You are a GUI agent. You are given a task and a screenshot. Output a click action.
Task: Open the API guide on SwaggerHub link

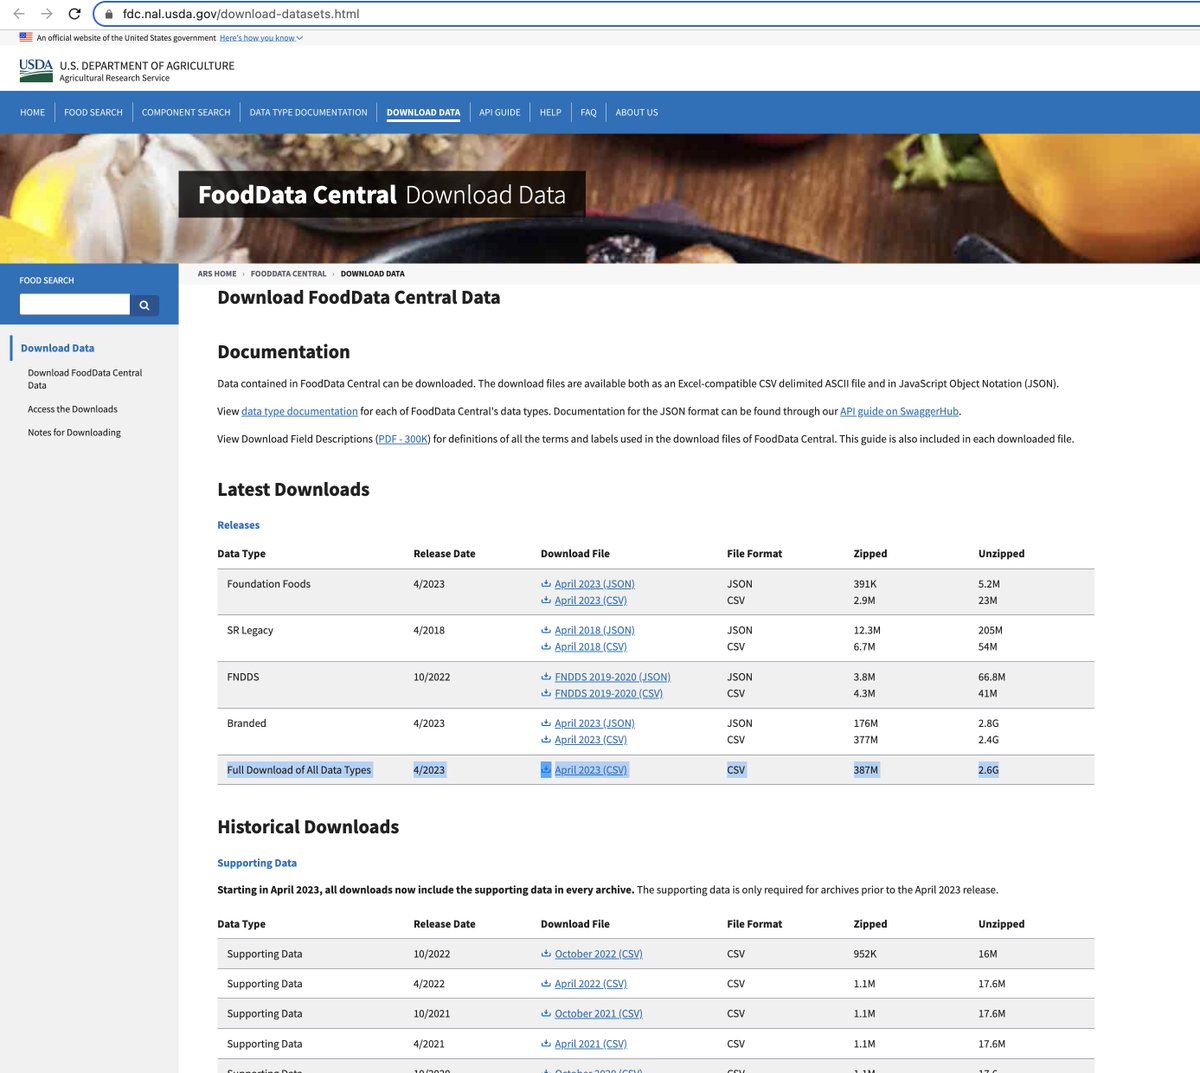(899, 411)
